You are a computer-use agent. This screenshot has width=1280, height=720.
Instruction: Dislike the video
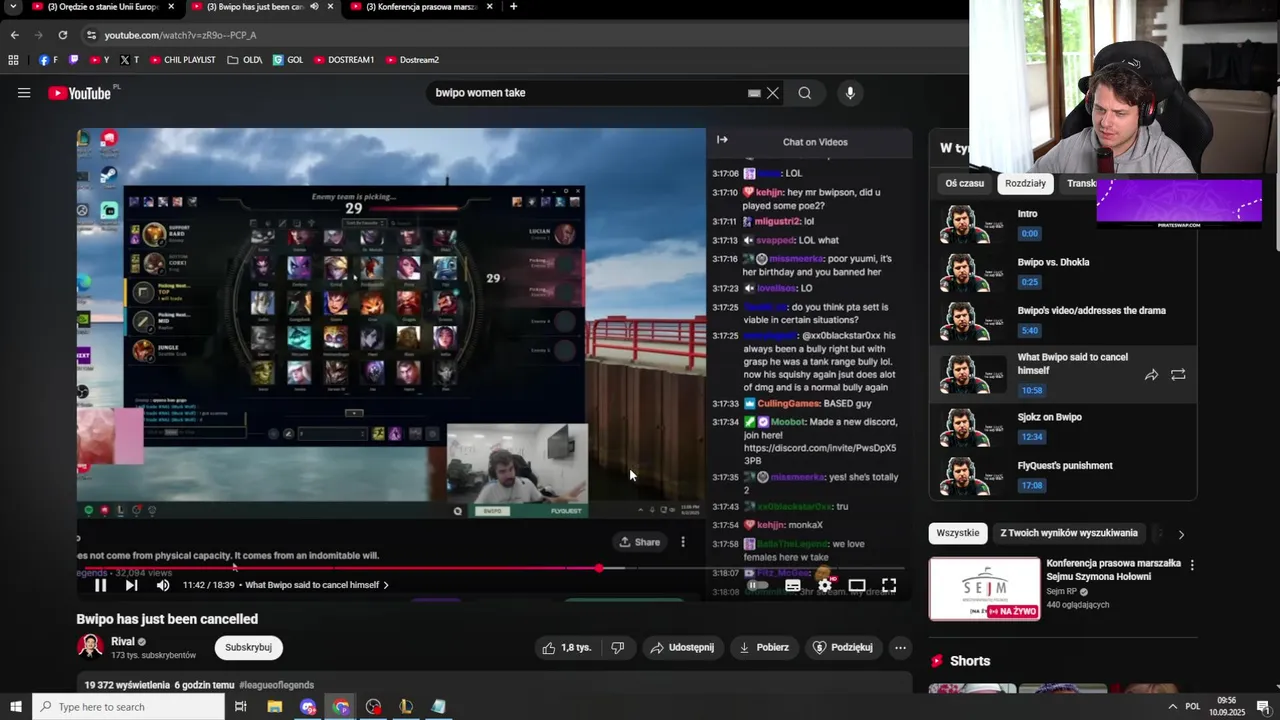tap(618, 647)
